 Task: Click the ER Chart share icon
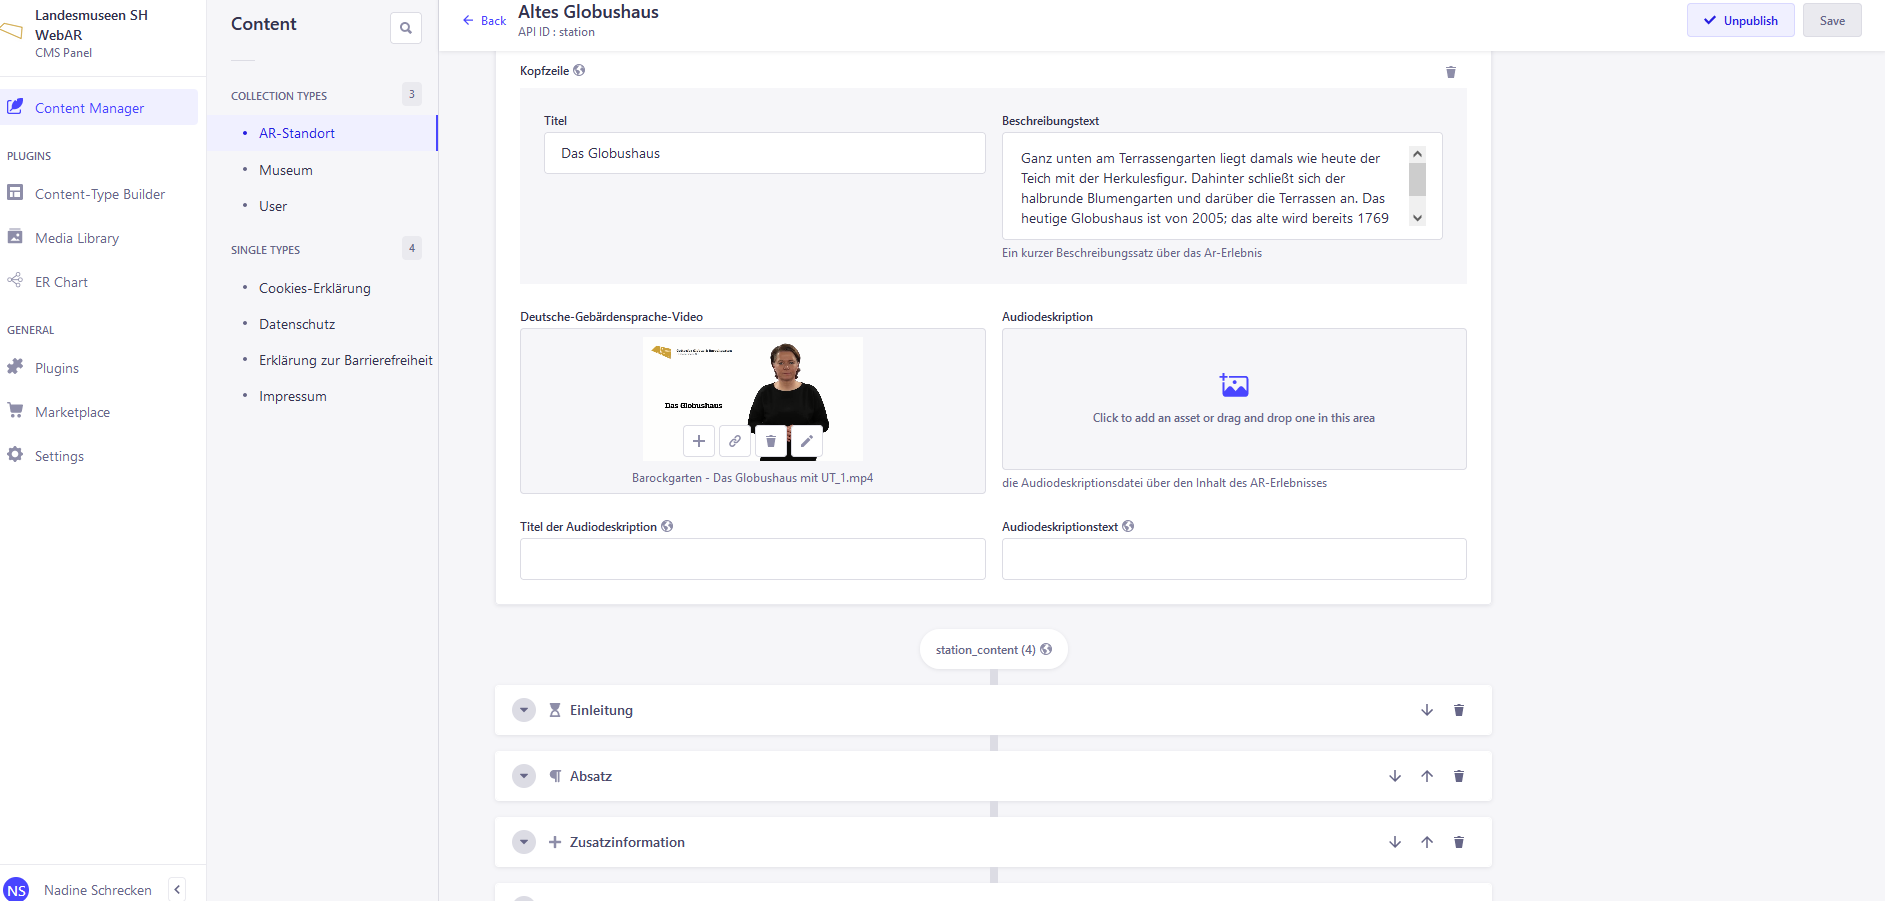[x=15, y=280]
